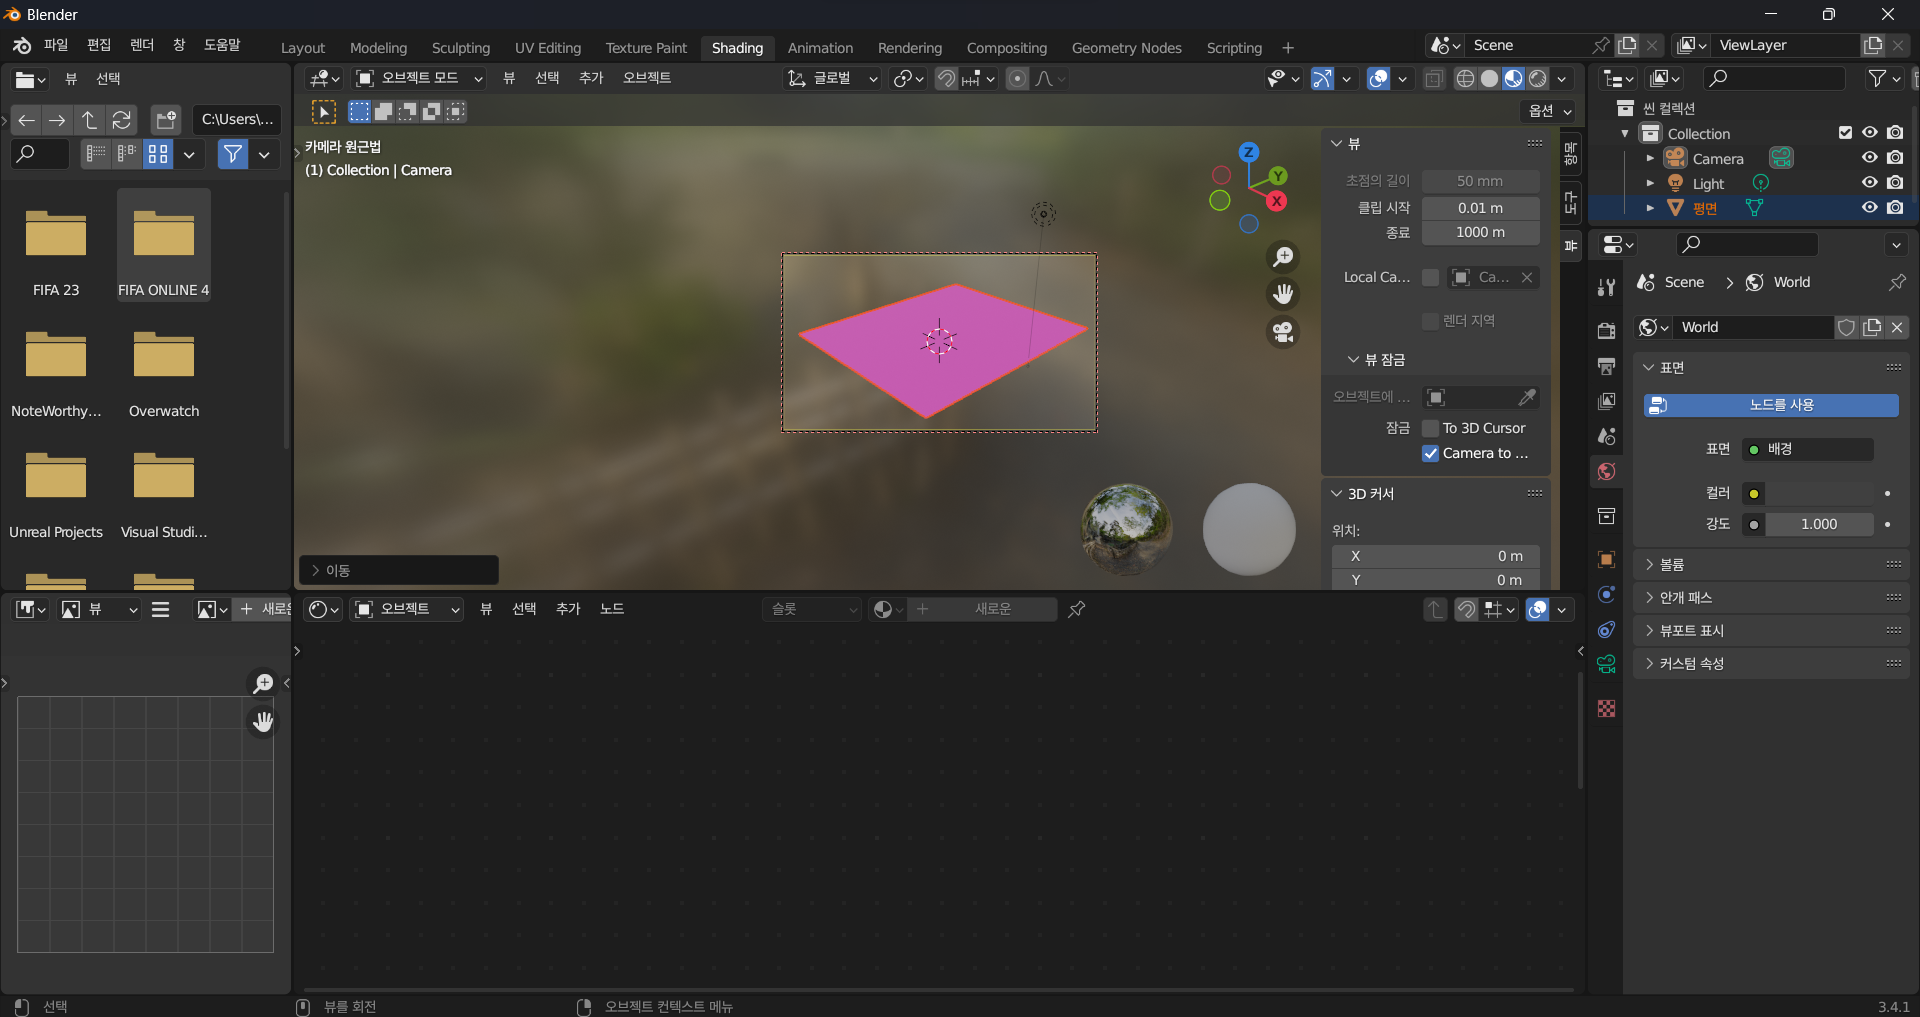Disable Camera render icon in outliner
1920x1017 pixels.
[x=1895, y=158]
